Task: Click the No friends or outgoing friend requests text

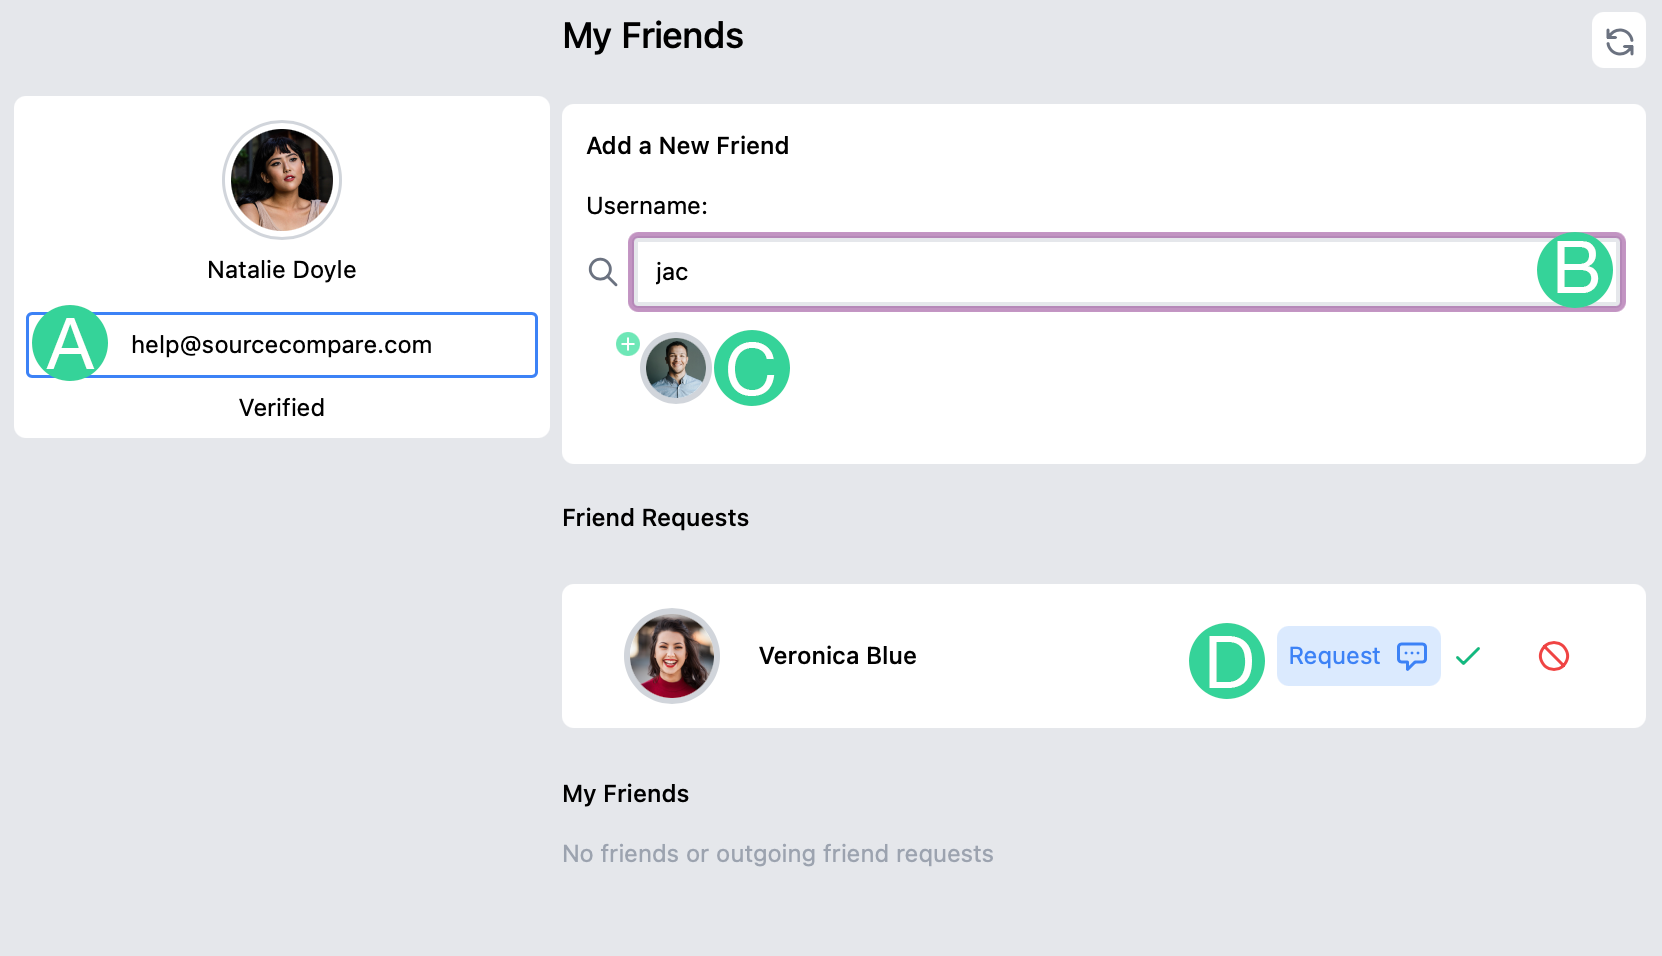Action: tap(778, 854)
